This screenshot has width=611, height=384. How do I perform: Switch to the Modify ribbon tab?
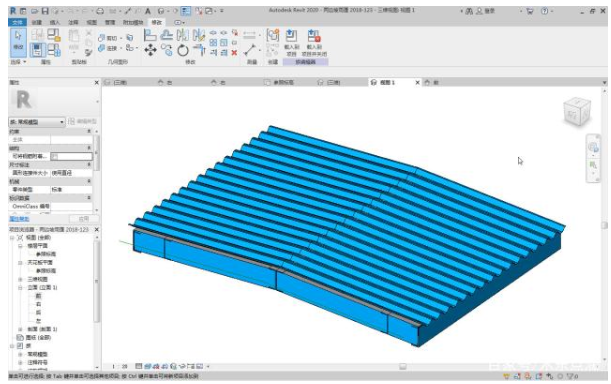point(157,22)
